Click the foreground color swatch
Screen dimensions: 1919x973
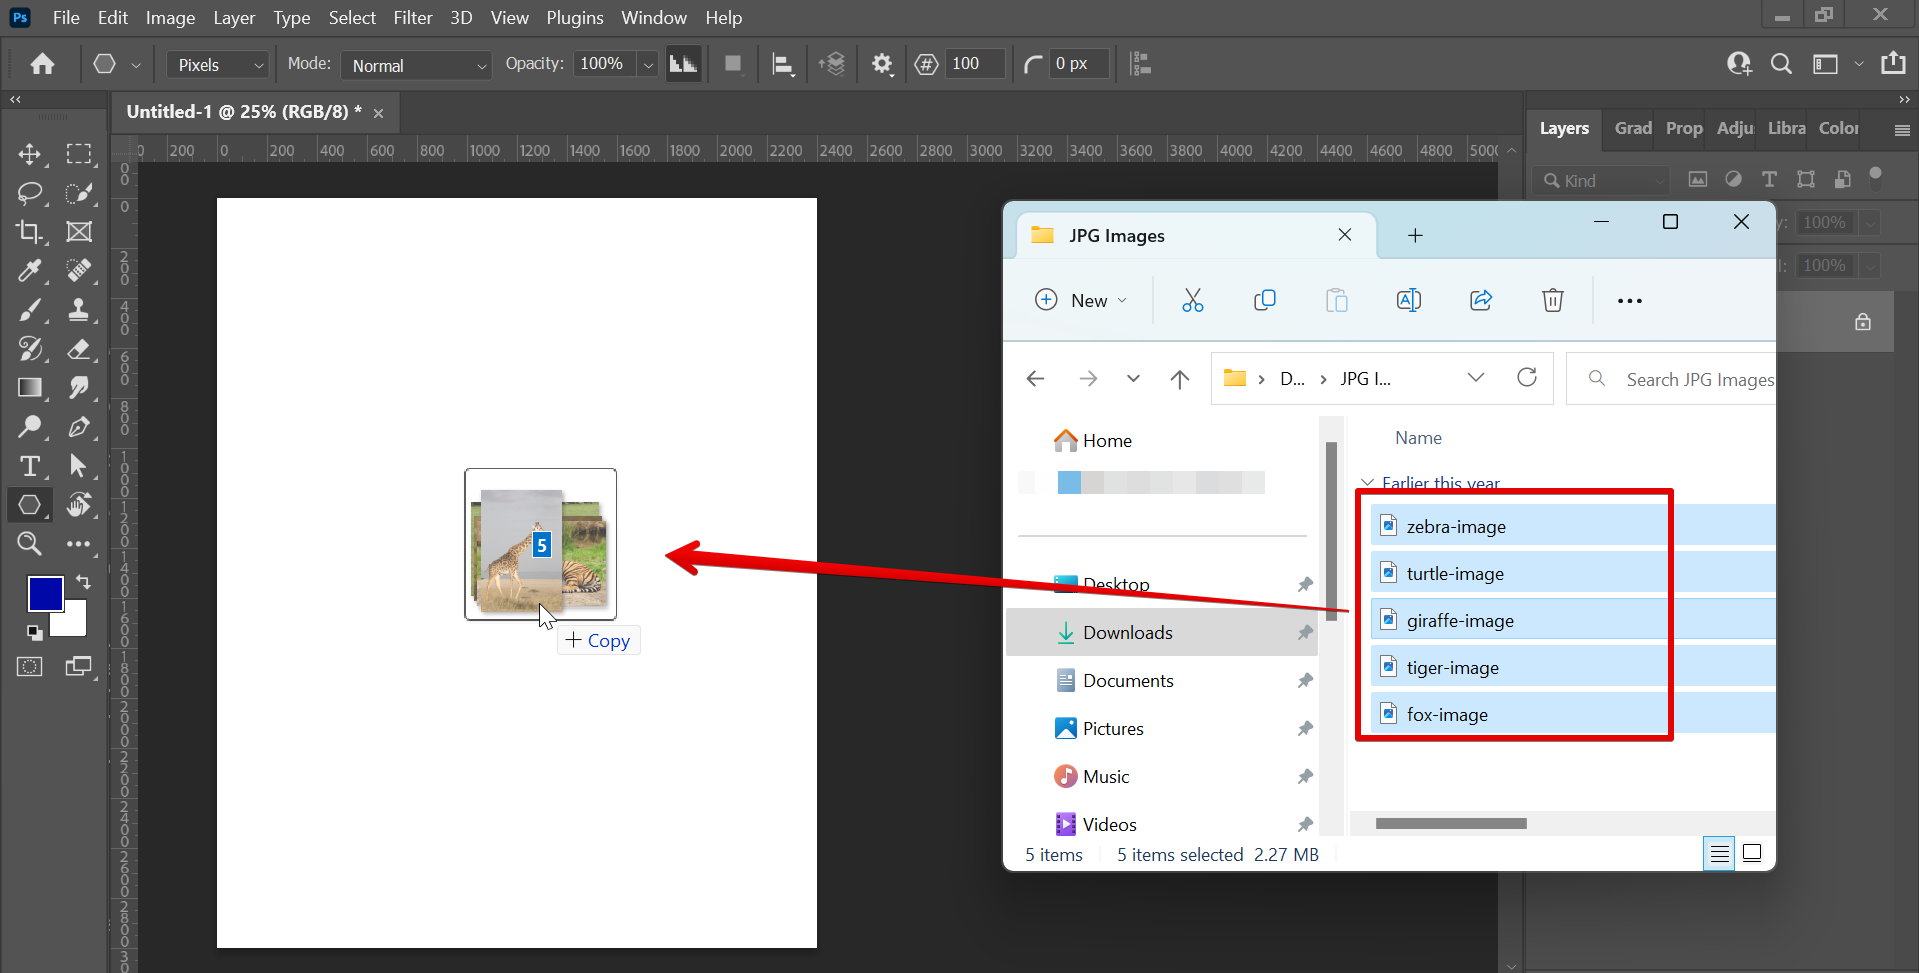coord(45,593)
